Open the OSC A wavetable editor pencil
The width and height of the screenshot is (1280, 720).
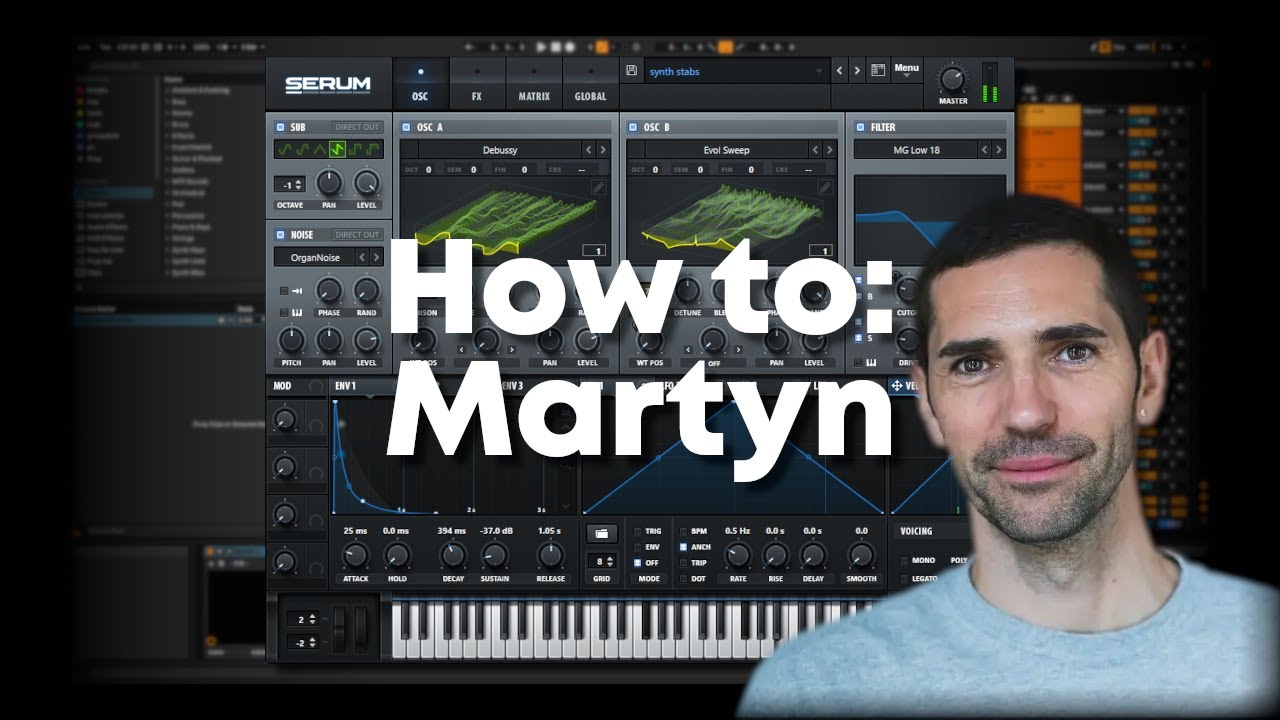tap(598, 187)
